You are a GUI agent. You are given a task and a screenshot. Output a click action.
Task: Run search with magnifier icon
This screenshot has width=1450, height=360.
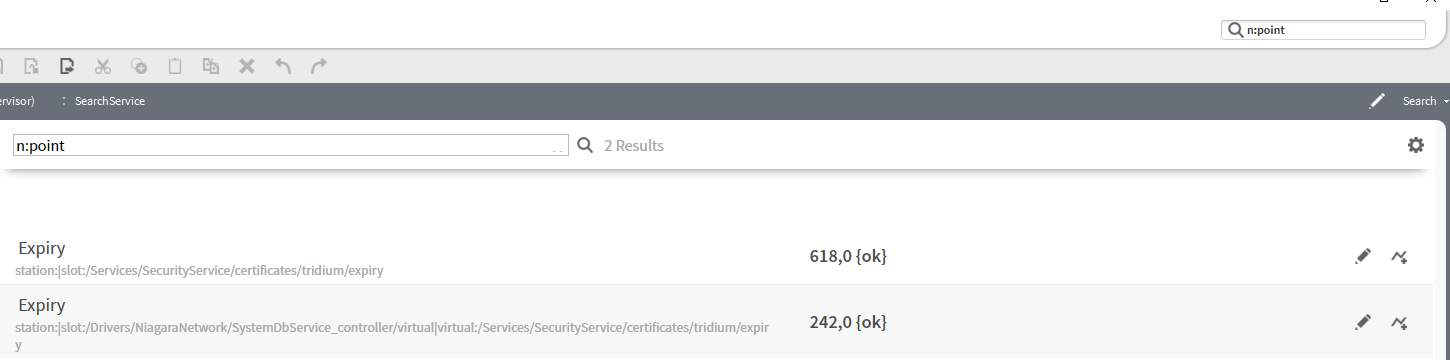pyautogui.click(x=586, y=146)
